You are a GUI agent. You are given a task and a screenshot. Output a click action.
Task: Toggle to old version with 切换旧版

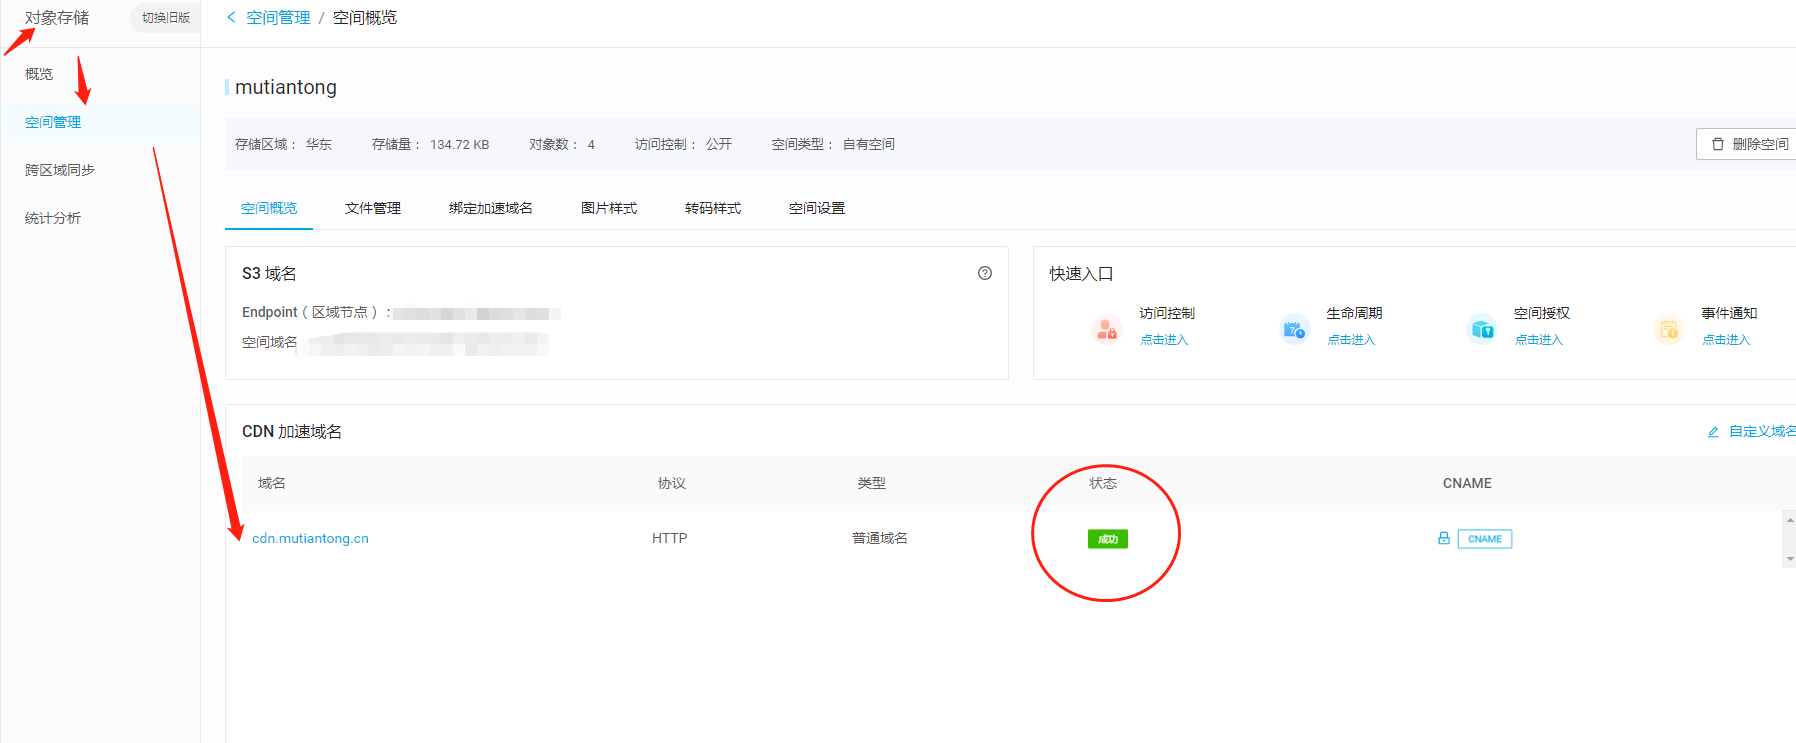[x=165, y=18]
